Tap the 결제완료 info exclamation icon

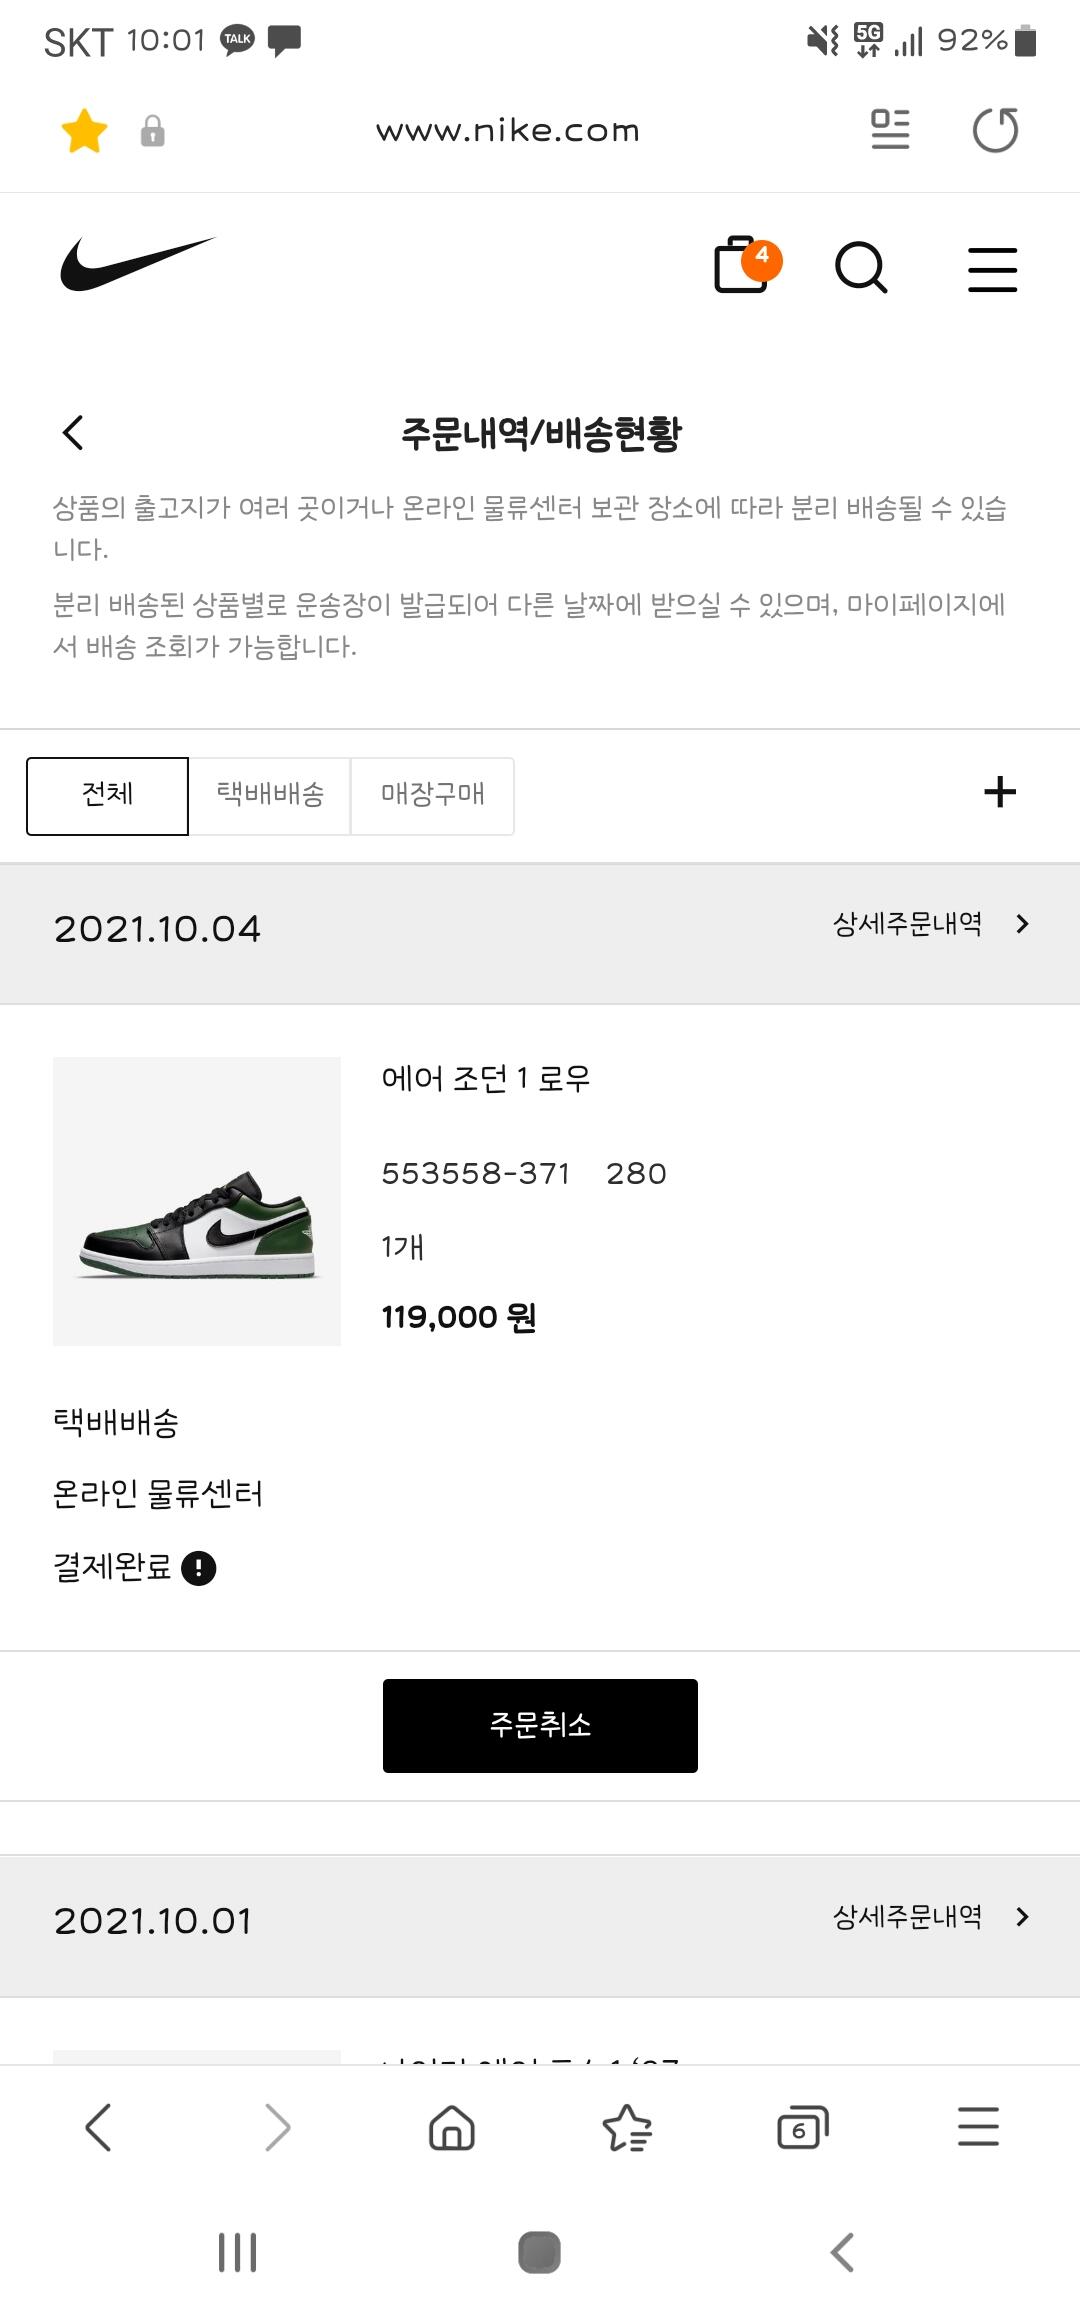point(199,1568)
